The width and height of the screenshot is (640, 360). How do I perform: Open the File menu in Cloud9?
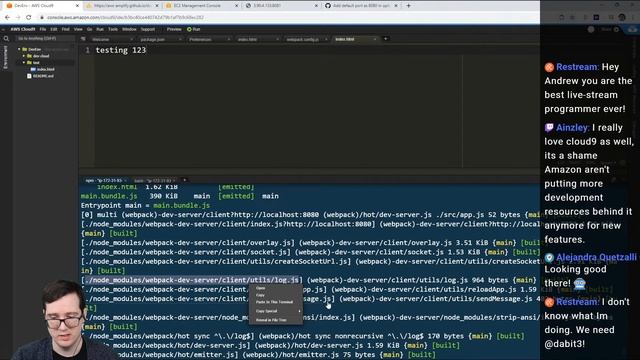tap(42, 29)
